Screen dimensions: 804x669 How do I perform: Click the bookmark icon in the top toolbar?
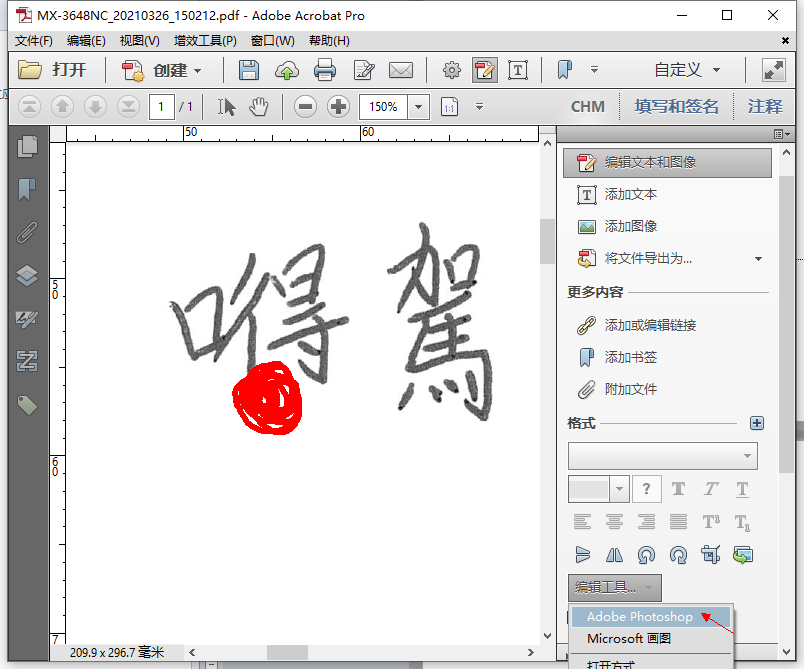565,70
